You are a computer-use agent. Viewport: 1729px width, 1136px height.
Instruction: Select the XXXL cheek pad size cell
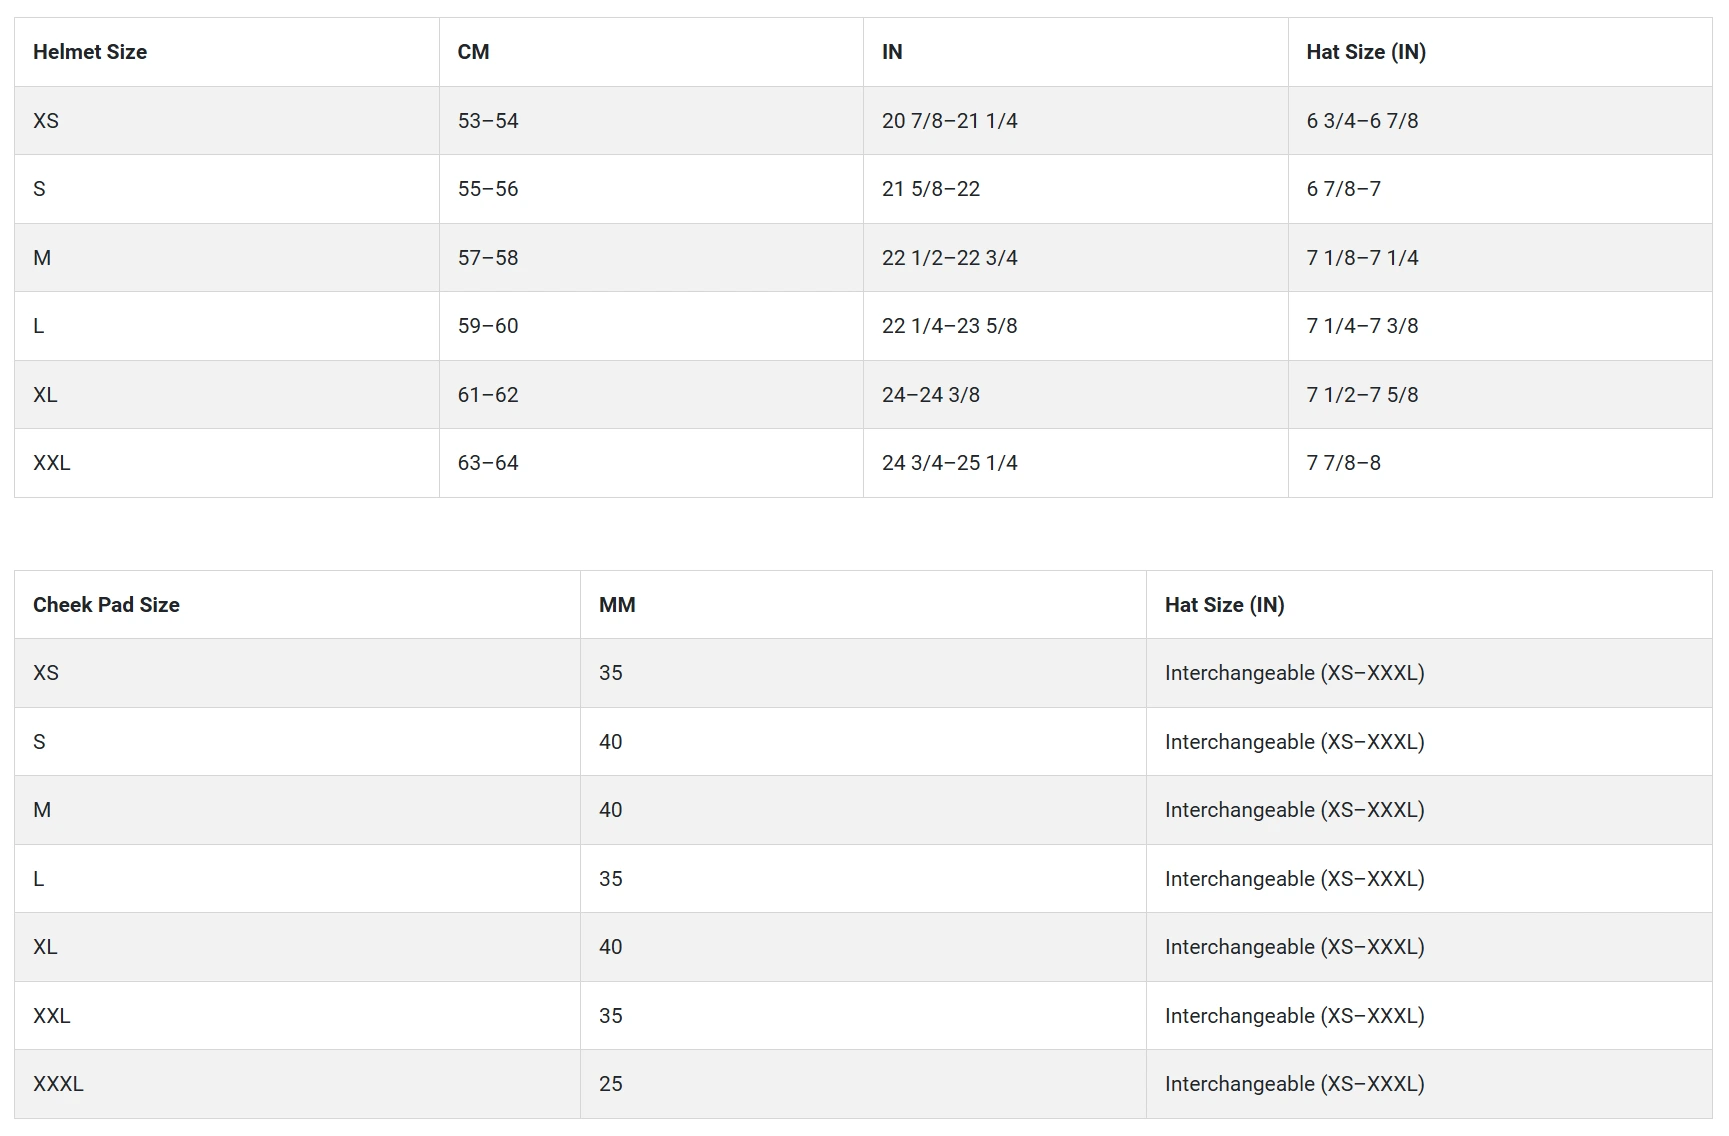tap(58, 1084)
